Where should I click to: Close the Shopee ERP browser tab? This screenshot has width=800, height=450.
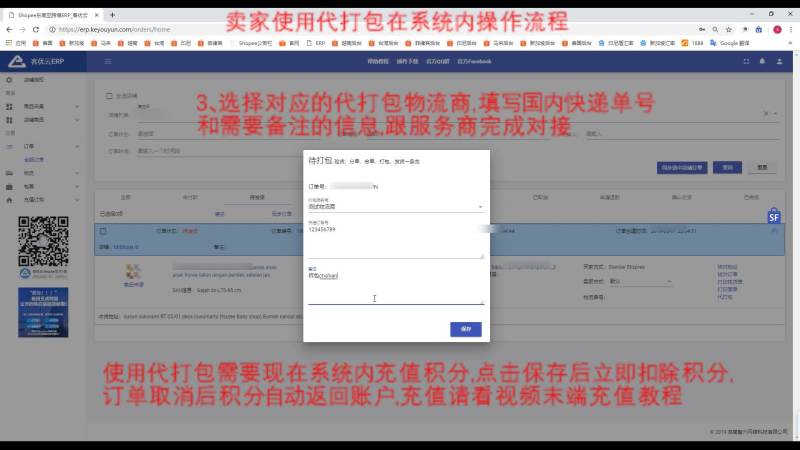96,15
